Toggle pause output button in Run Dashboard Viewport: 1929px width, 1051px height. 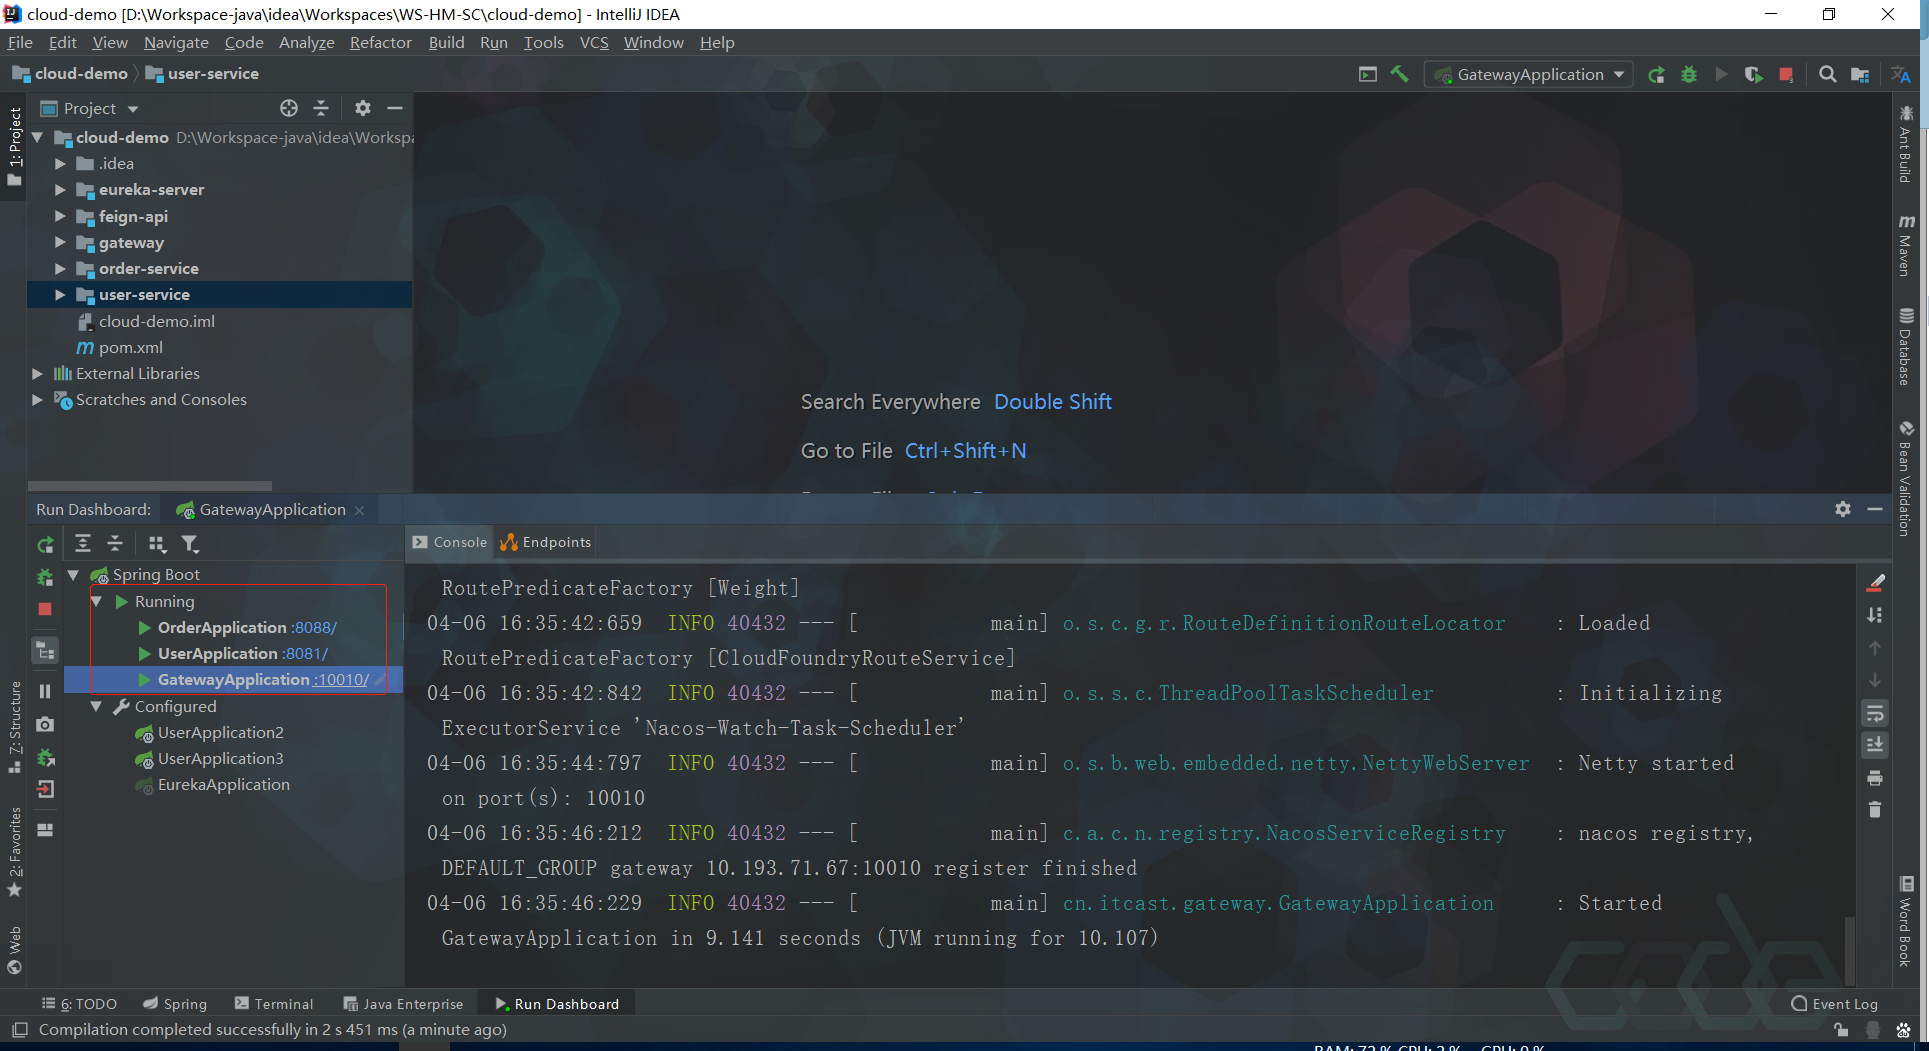pyautogui.click(x=45, y=691)
